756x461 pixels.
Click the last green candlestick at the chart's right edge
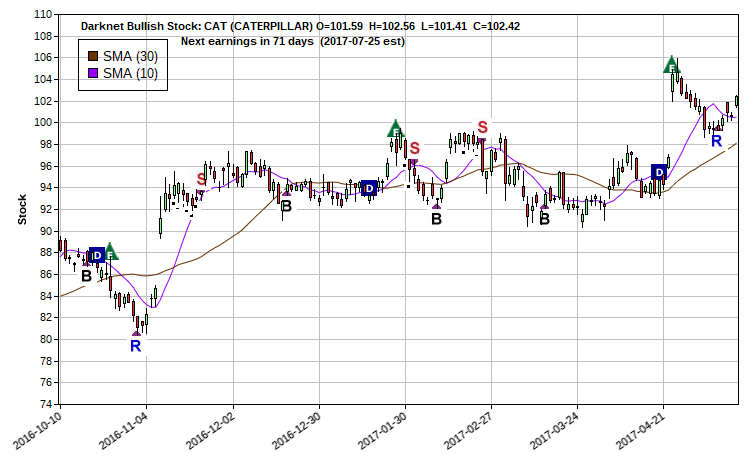tap(736, 101)
